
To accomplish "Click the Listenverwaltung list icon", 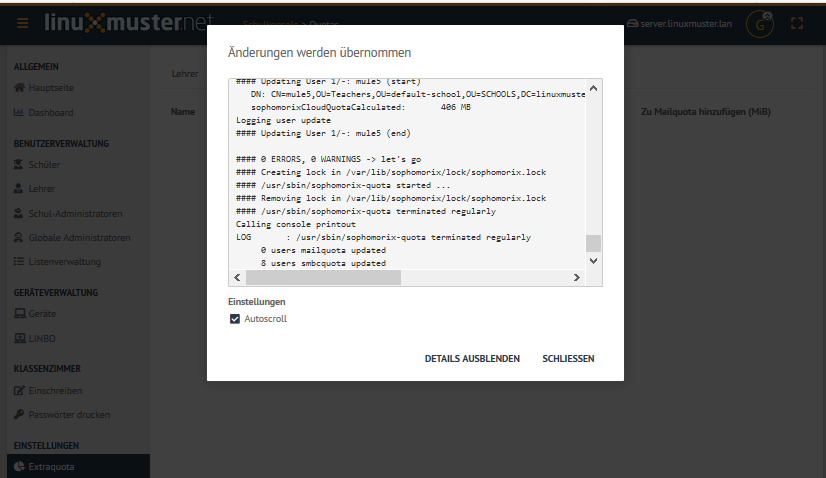I will 18,261.
